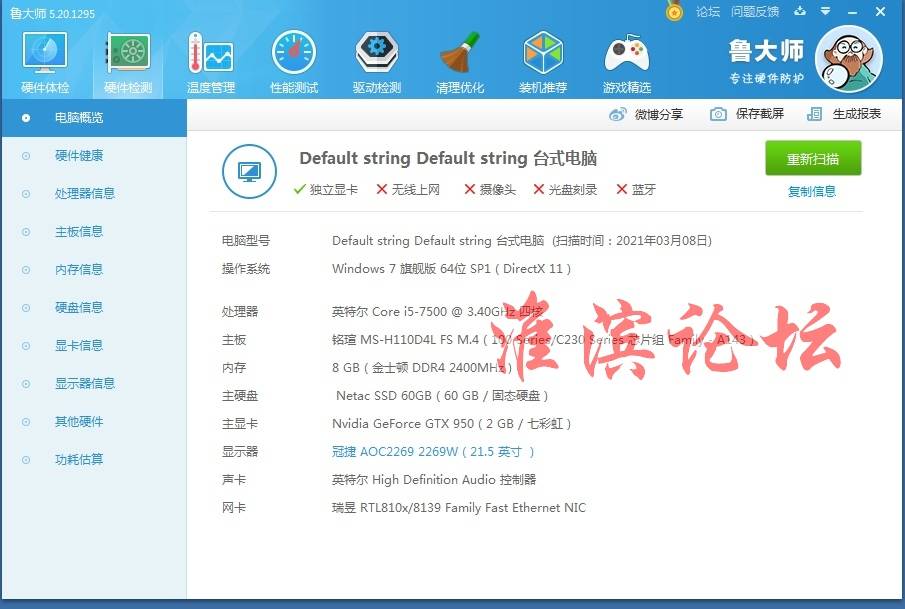This screenshot has height=609, width=905.
Task: Open 游戏精选 game selection gamepad
Action: [x=627, y=62]
